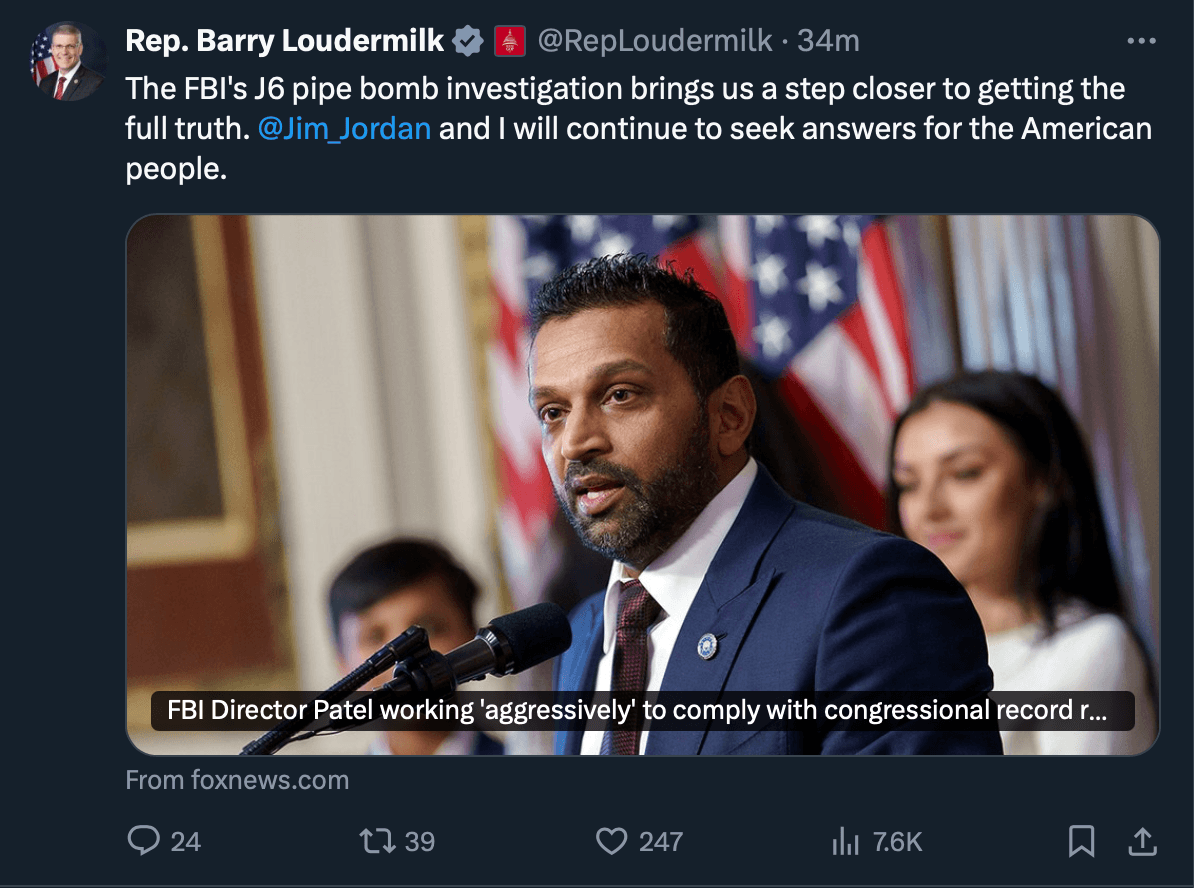Click the 247 likes count
Viewport: 1194px width, 888px height.
(x=661, y=841)
